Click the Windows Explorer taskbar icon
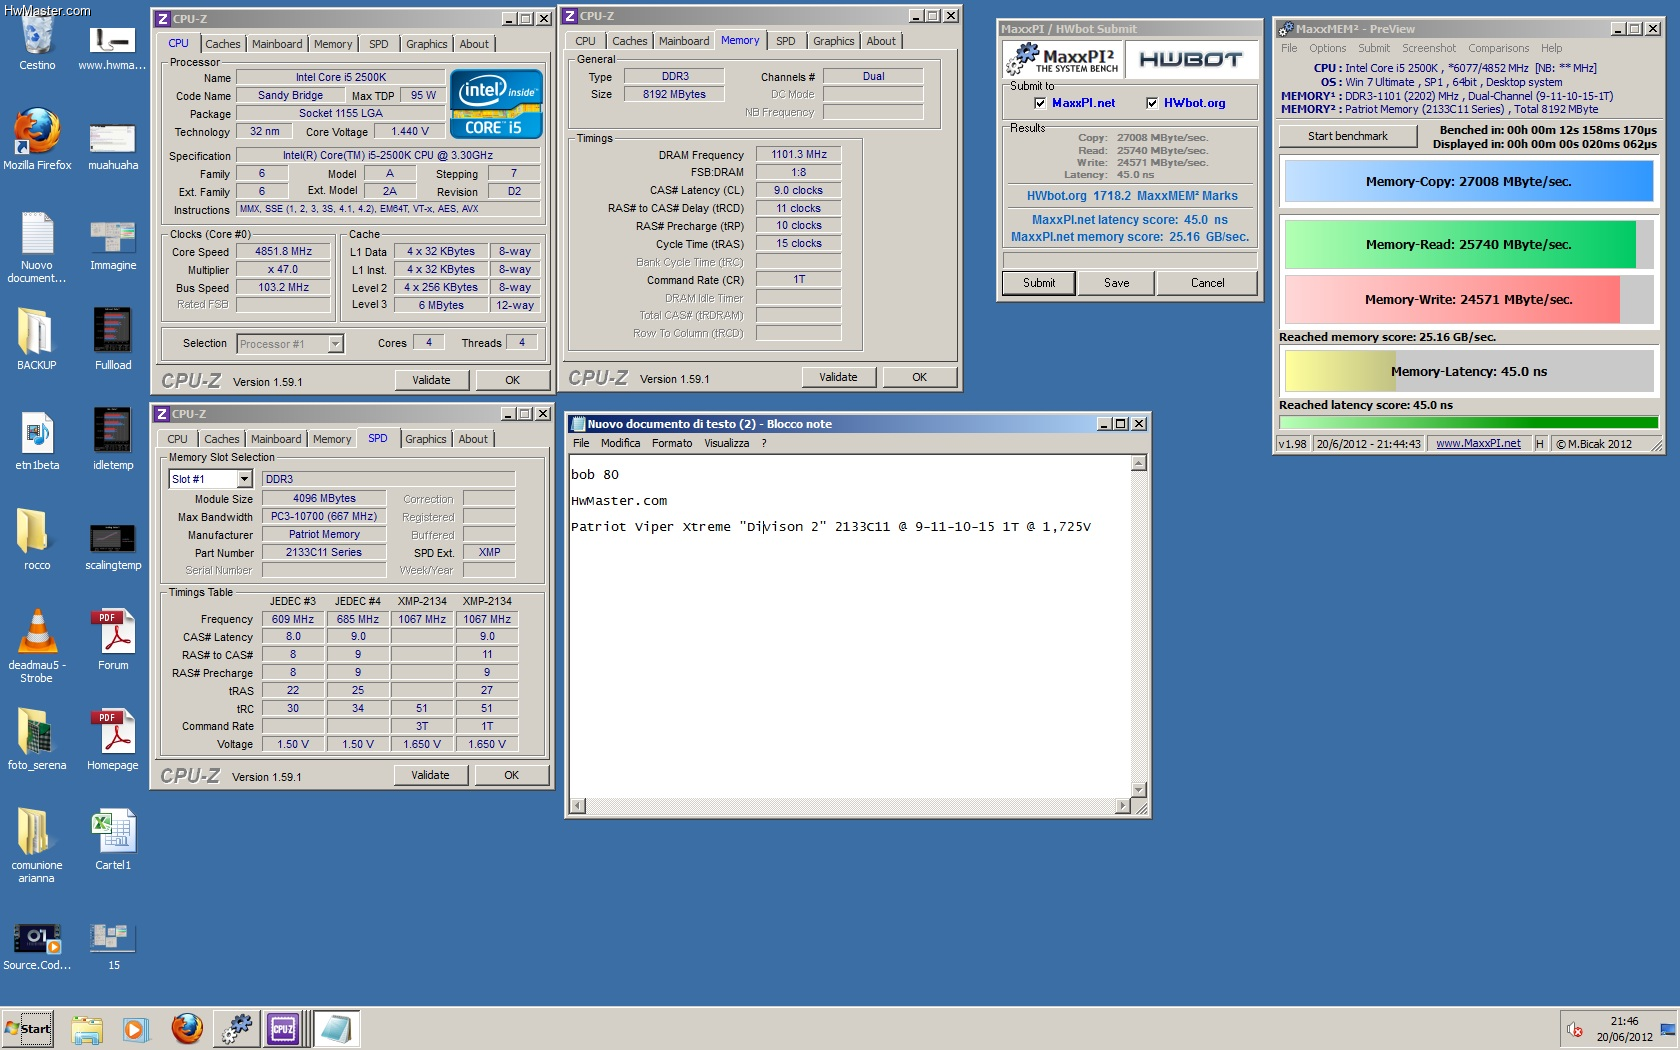The width and height of the screenshot is (1680, 1050). click(x=87, y=1029)
